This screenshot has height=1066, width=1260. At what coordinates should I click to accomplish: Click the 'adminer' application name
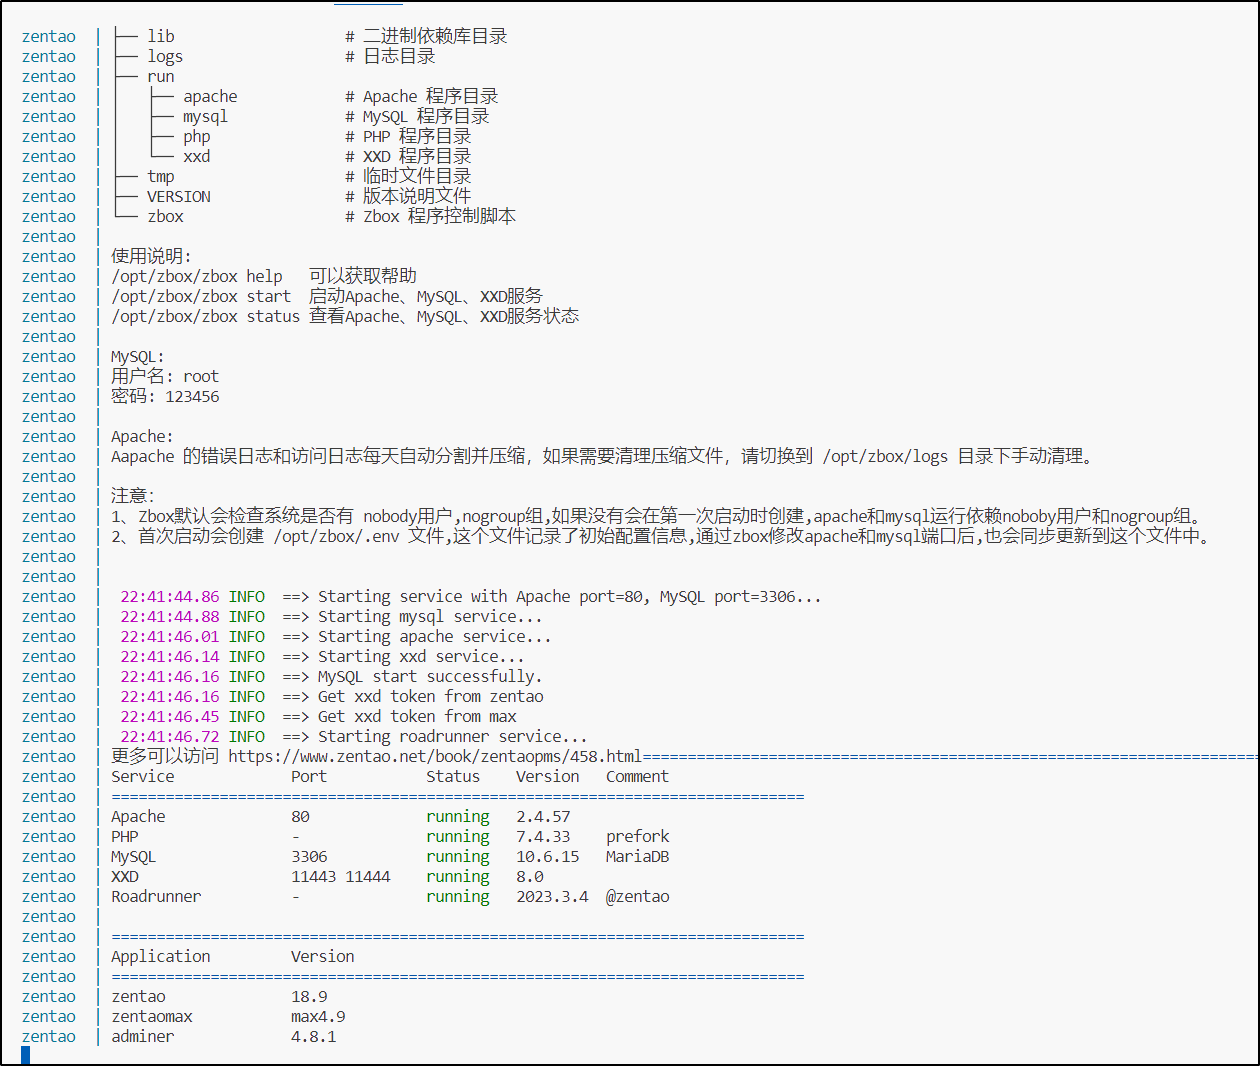pos(143,1036)
